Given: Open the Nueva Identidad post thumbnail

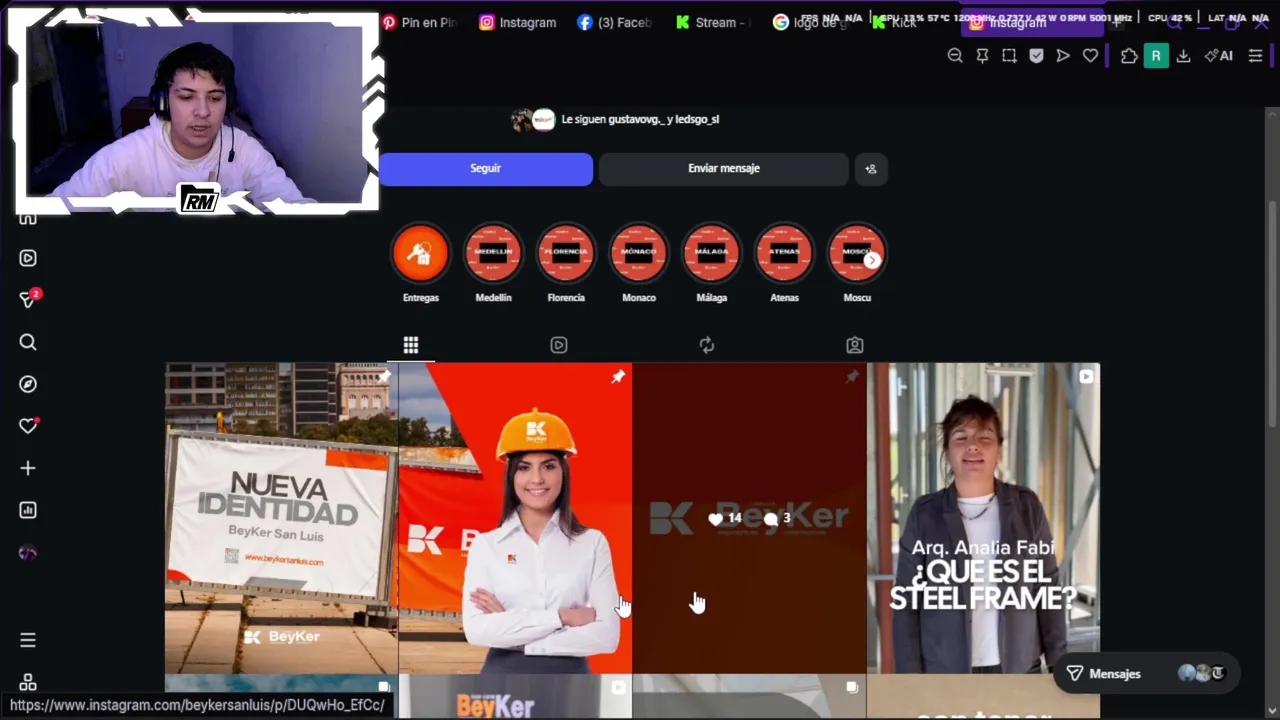Looking at the screenshot, I should [x=281, y=518].
